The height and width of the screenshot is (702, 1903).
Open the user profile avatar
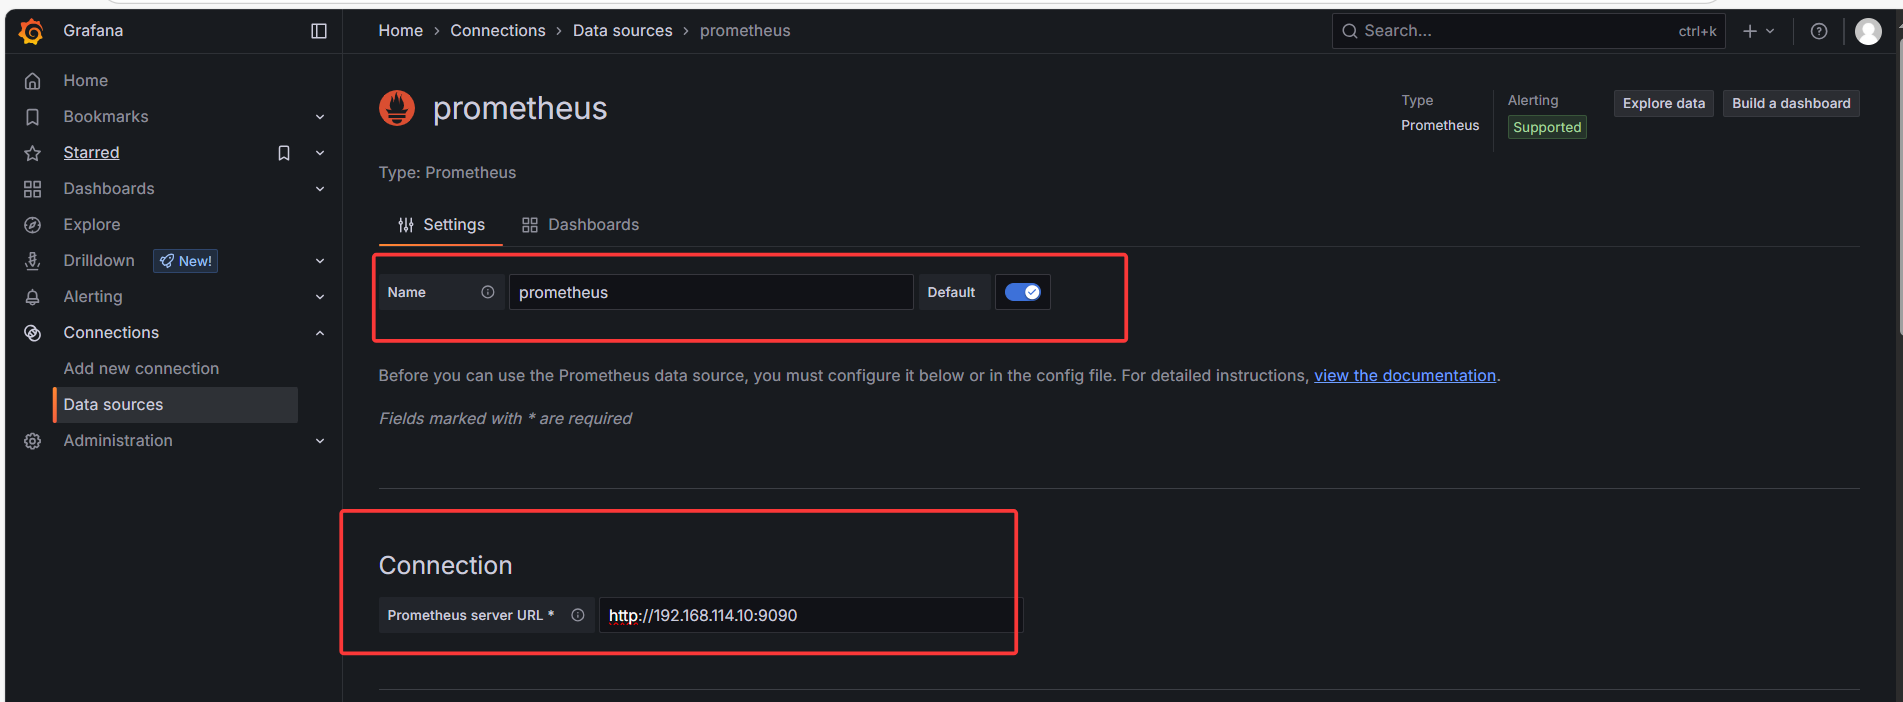[x=1868, y=31]
